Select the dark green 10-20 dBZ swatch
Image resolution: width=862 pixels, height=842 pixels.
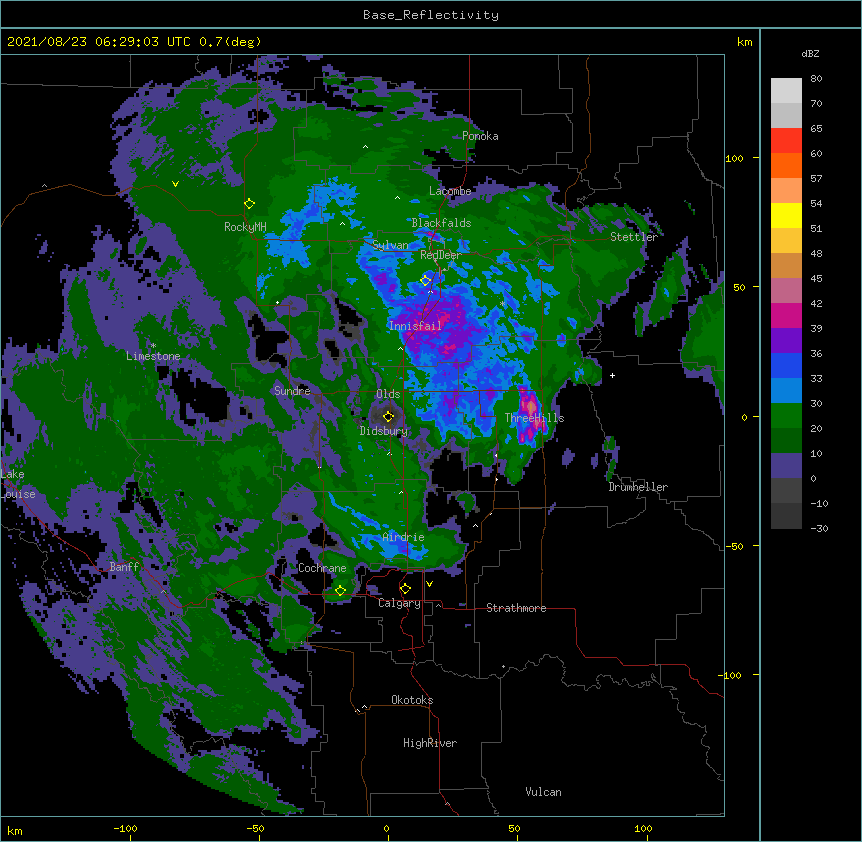[786, 441]
